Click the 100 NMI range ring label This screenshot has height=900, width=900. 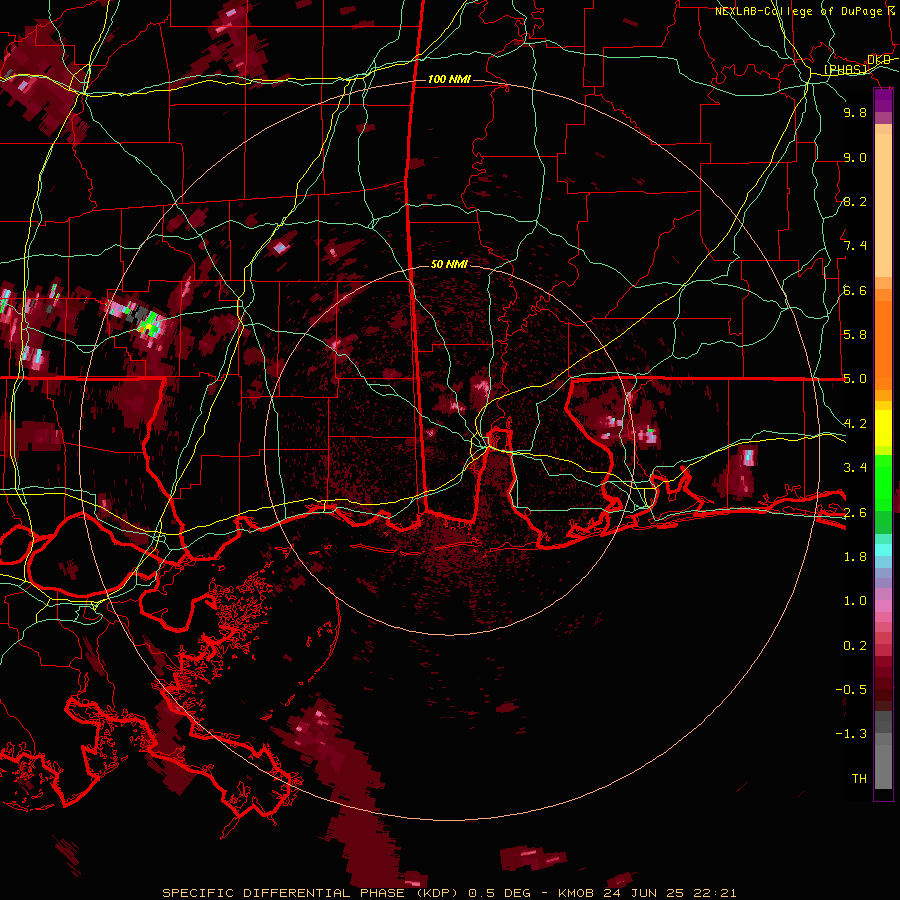tap(449, 79)
